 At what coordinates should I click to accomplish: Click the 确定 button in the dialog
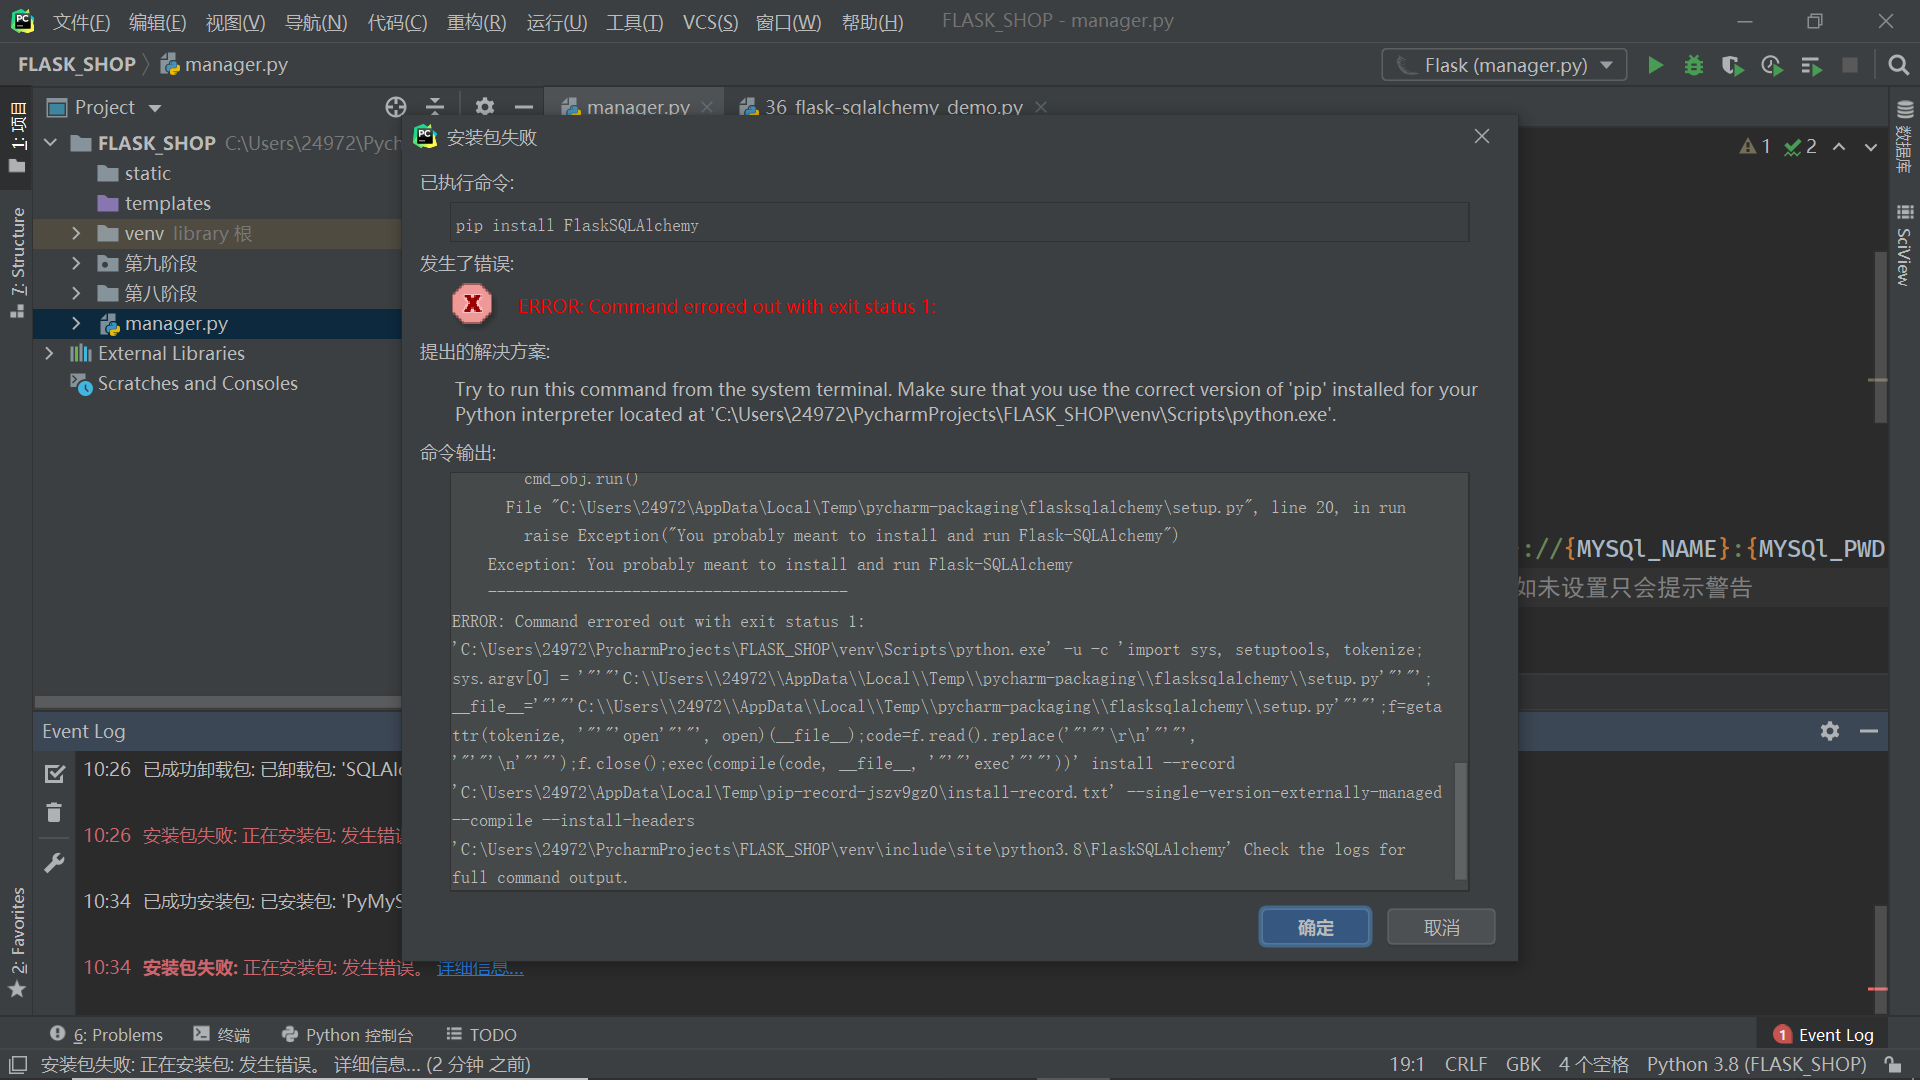1315,927
